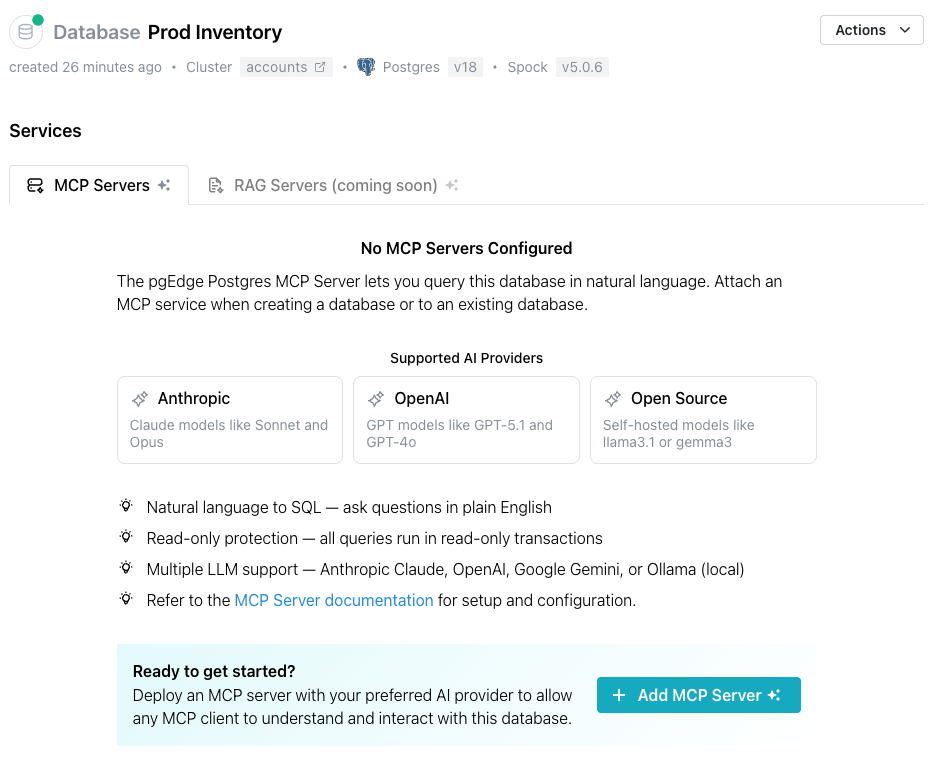Open the accounts cluster link
The width and height of the screenshot is (932, 762).
pos(279,67)
